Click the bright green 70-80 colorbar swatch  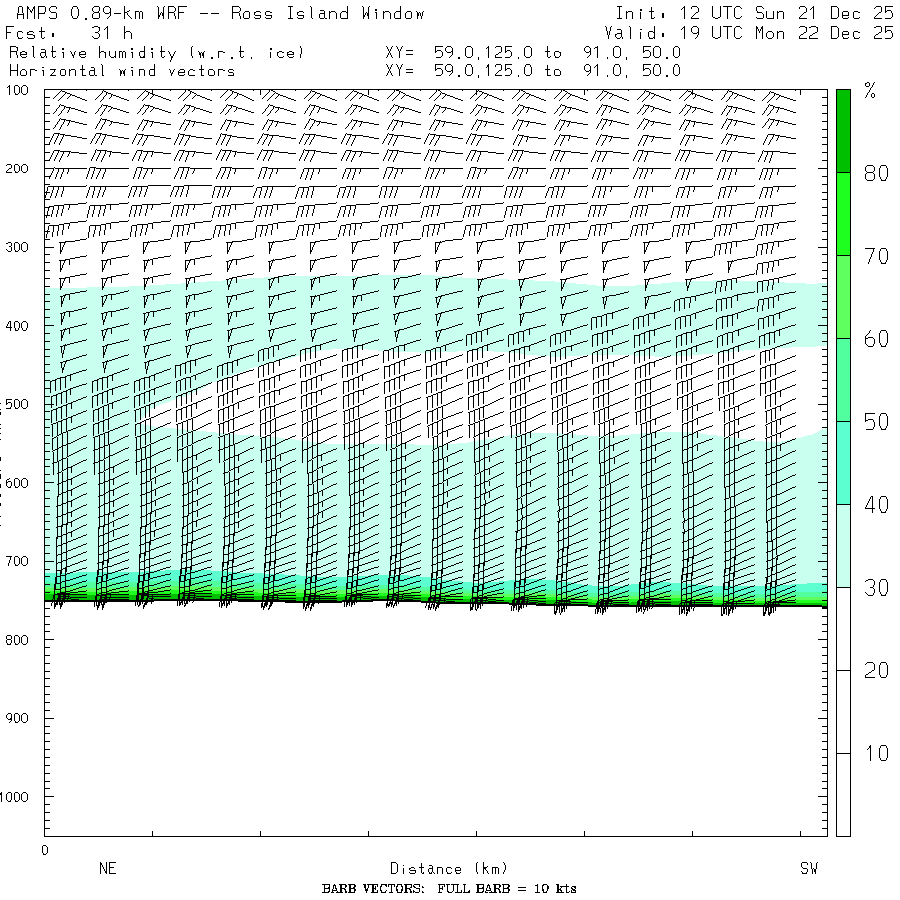(x=843, y=214)
